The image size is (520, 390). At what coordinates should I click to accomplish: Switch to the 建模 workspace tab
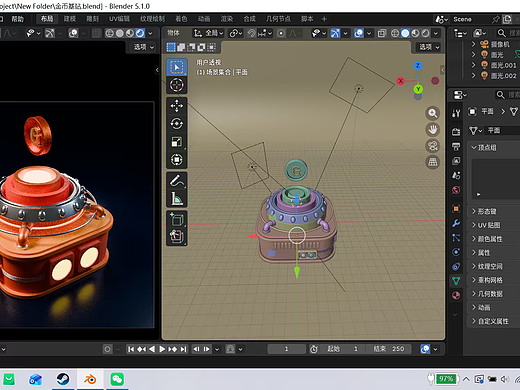pos(70,19)
